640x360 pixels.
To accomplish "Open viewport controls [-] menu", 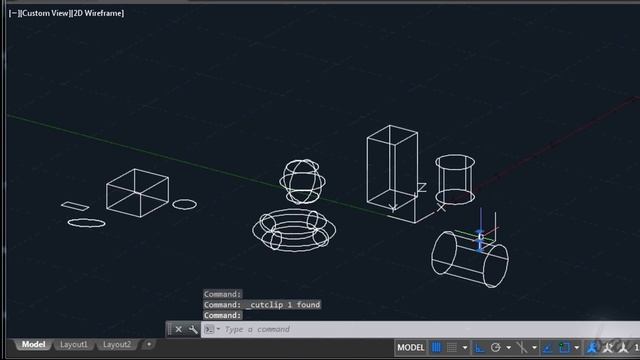I will click(x=14, y=13).
